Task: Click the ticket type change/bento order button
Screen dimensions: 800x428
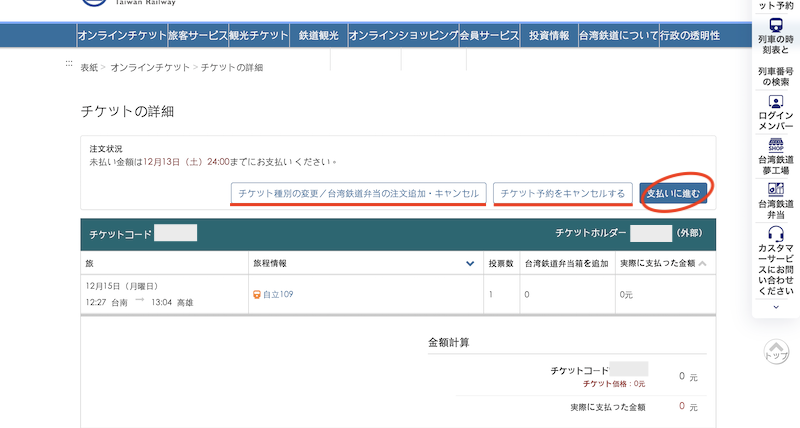Action: (x=358, y=193)
